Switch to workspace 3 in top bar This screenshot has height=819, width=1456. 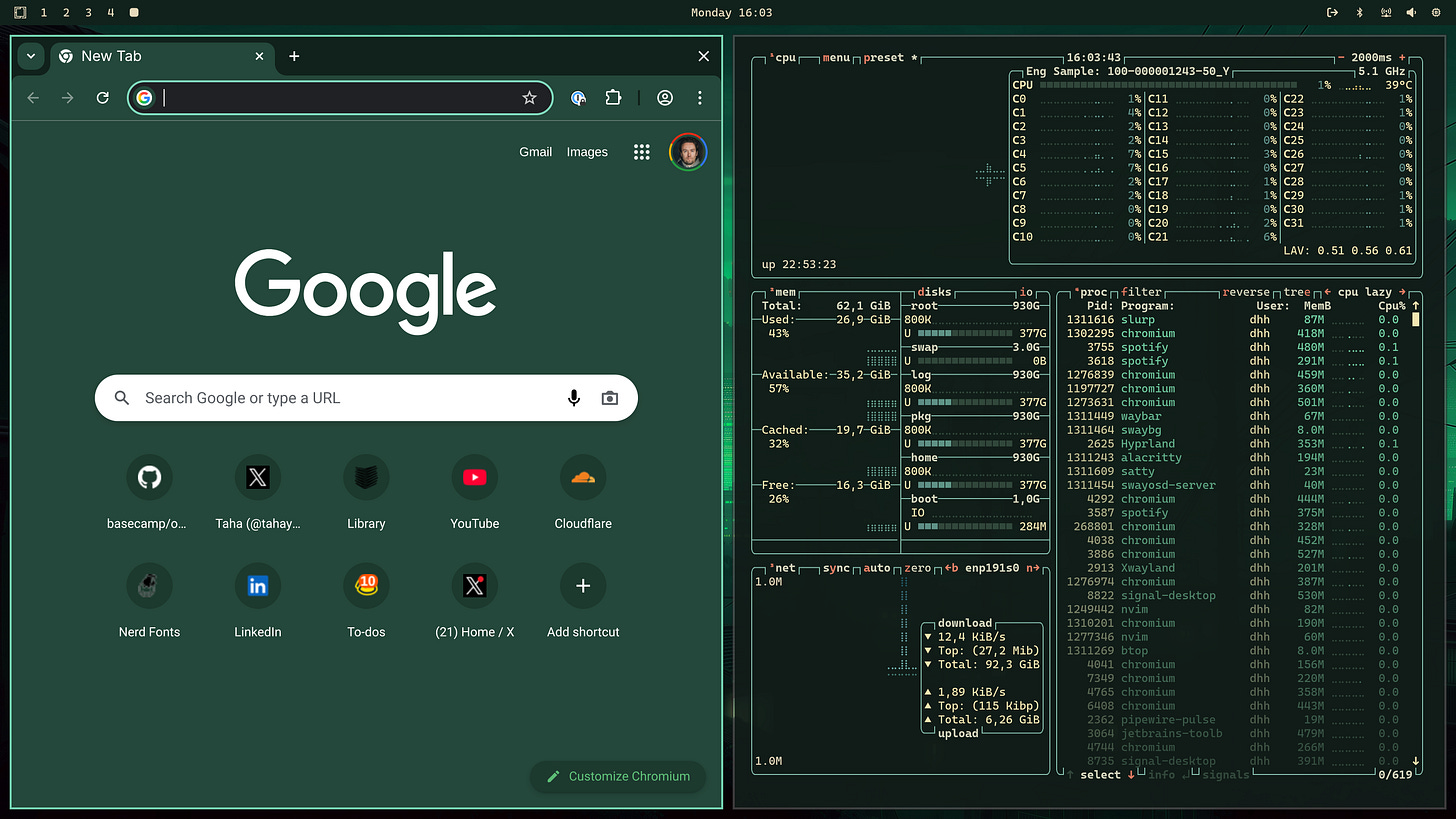(88, 12)
